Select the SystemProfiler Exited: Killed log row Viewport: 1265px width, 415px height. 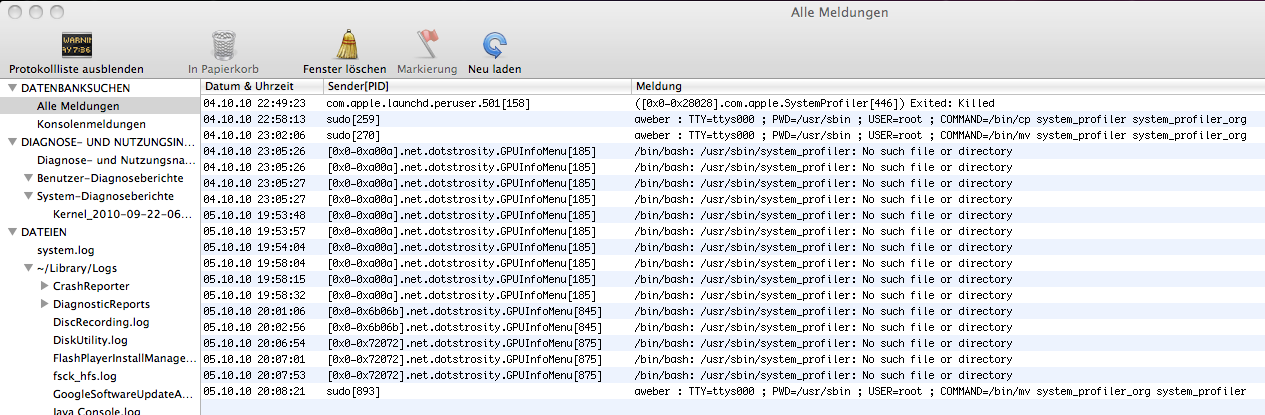(700, 103)
